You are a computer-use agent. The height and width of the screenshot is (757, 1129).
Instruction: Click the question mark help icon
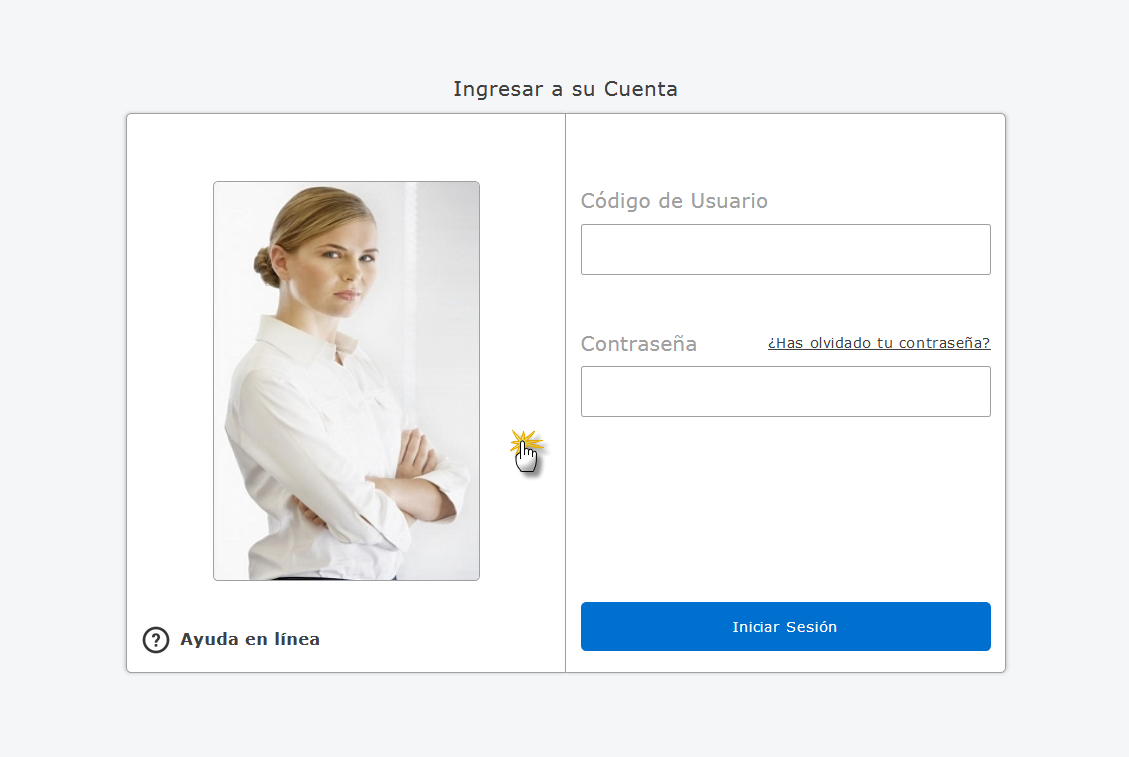coord(156,640)
